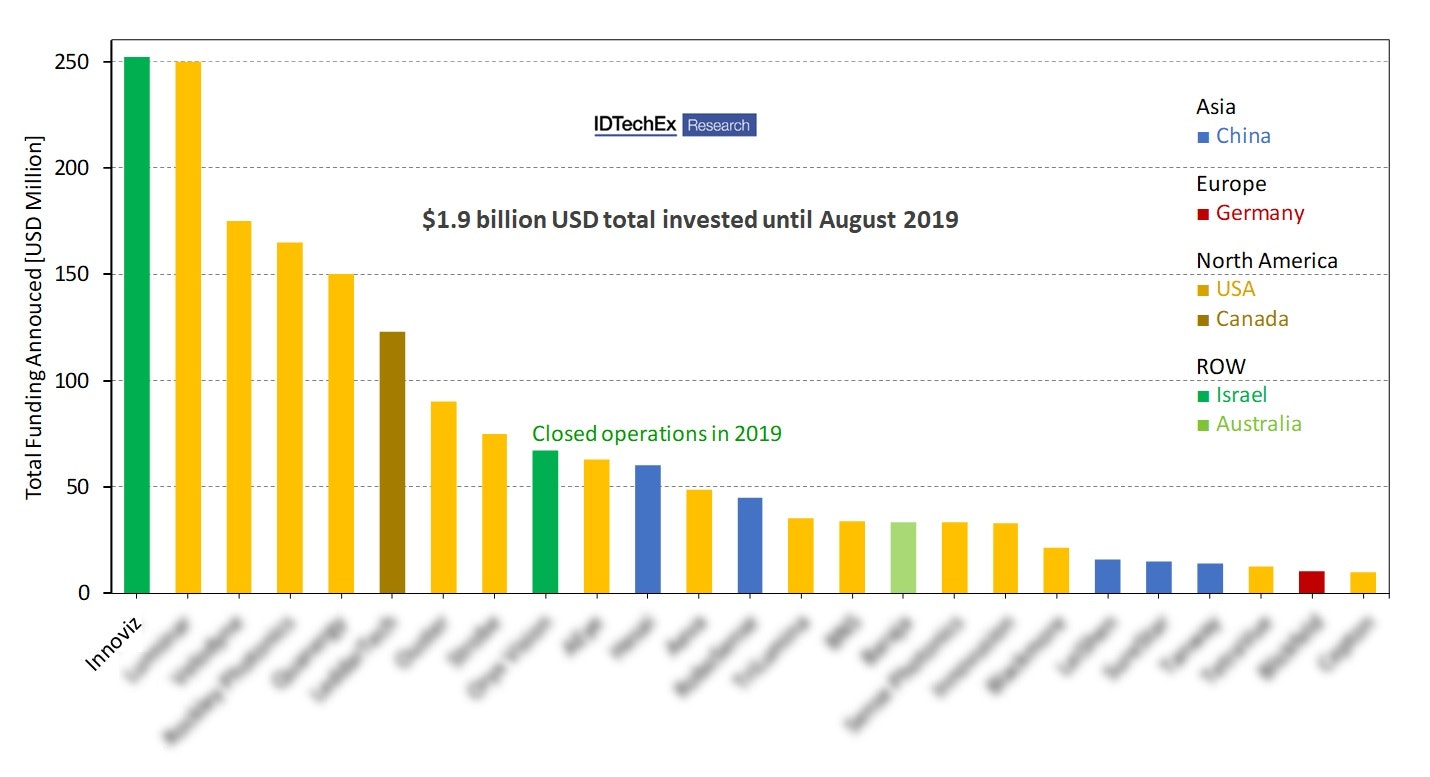Click the blue Research badge

(719, 125)
